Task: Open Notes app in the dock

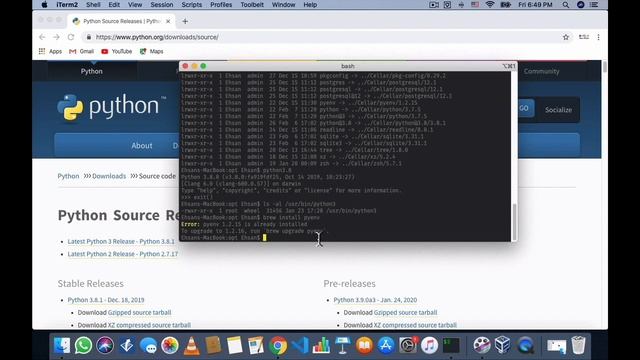Action: (x=235, y=345)
